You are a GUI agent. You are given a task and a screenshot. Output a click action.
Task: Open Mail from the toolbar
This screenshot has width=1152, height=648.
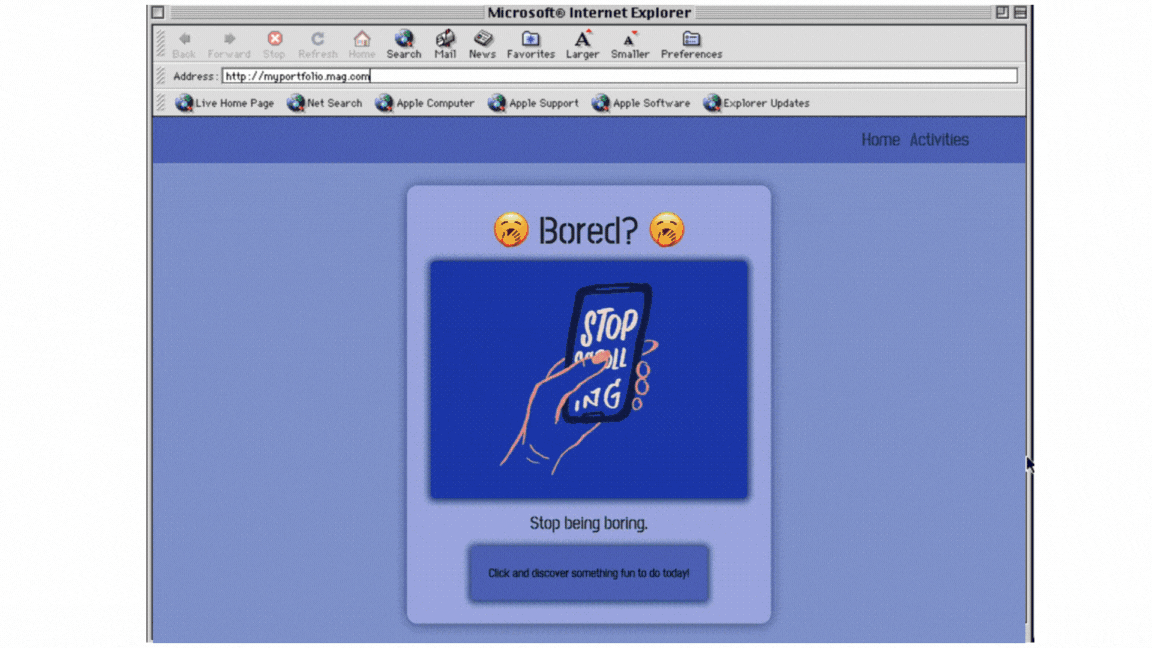pyautogui.click(x=445, y=44)
